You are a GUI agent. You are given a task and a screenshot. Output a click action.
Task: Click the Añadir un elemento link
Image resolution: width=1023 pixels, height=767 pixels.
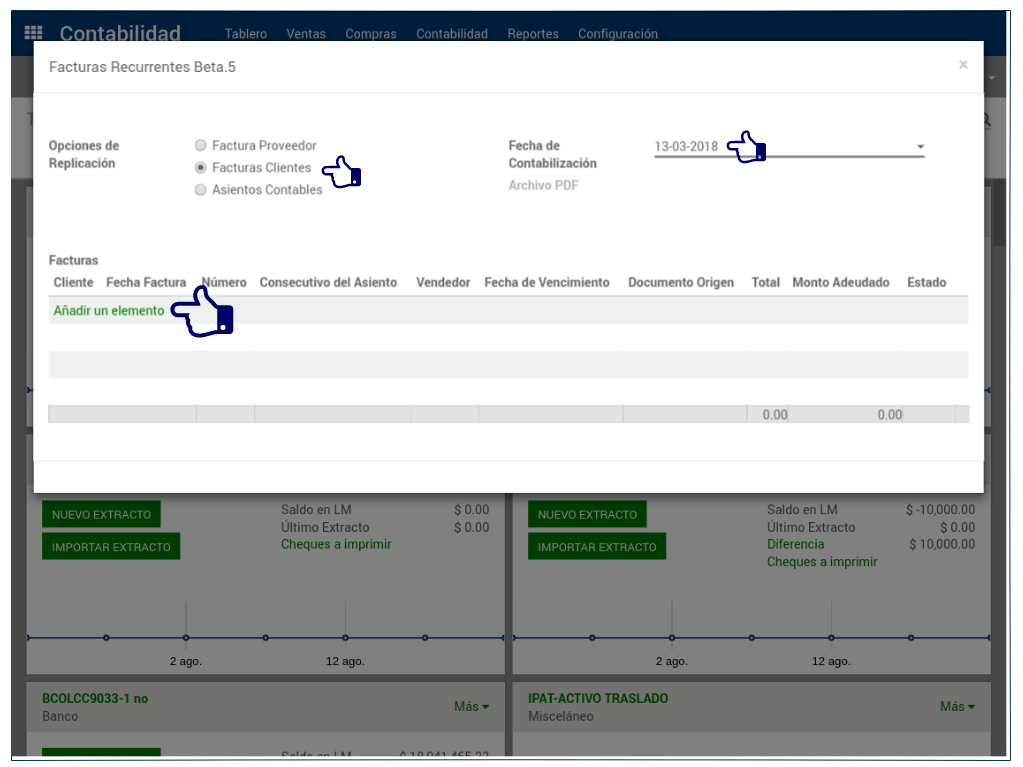pyautogui.click(x=109, y=311)
